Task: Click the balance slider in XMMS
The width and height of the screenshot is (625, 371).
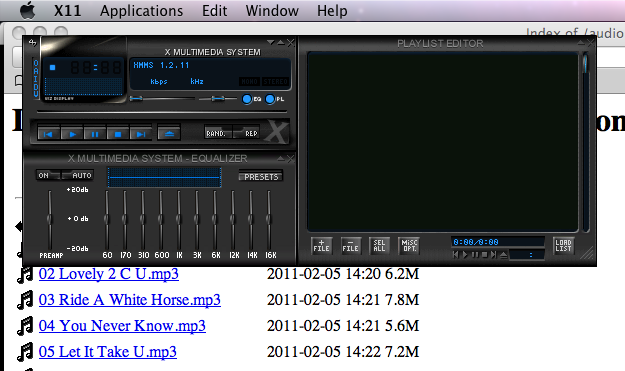Action: coord(218,98)
